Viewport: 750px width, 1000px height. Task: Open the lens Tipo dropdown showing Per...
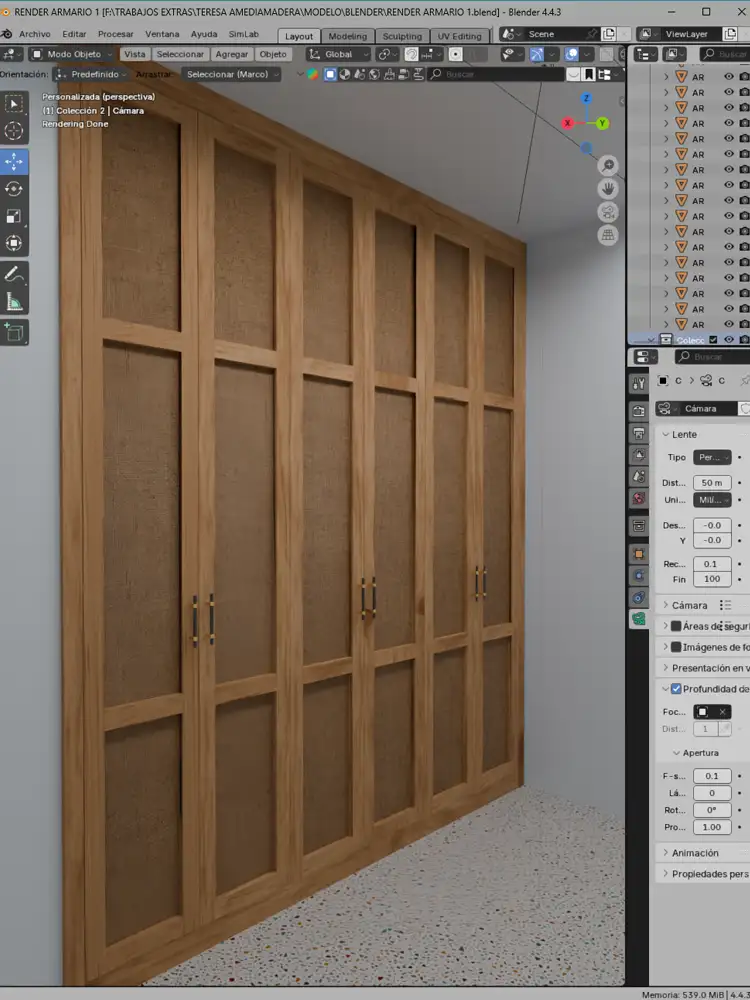point(712,457)
